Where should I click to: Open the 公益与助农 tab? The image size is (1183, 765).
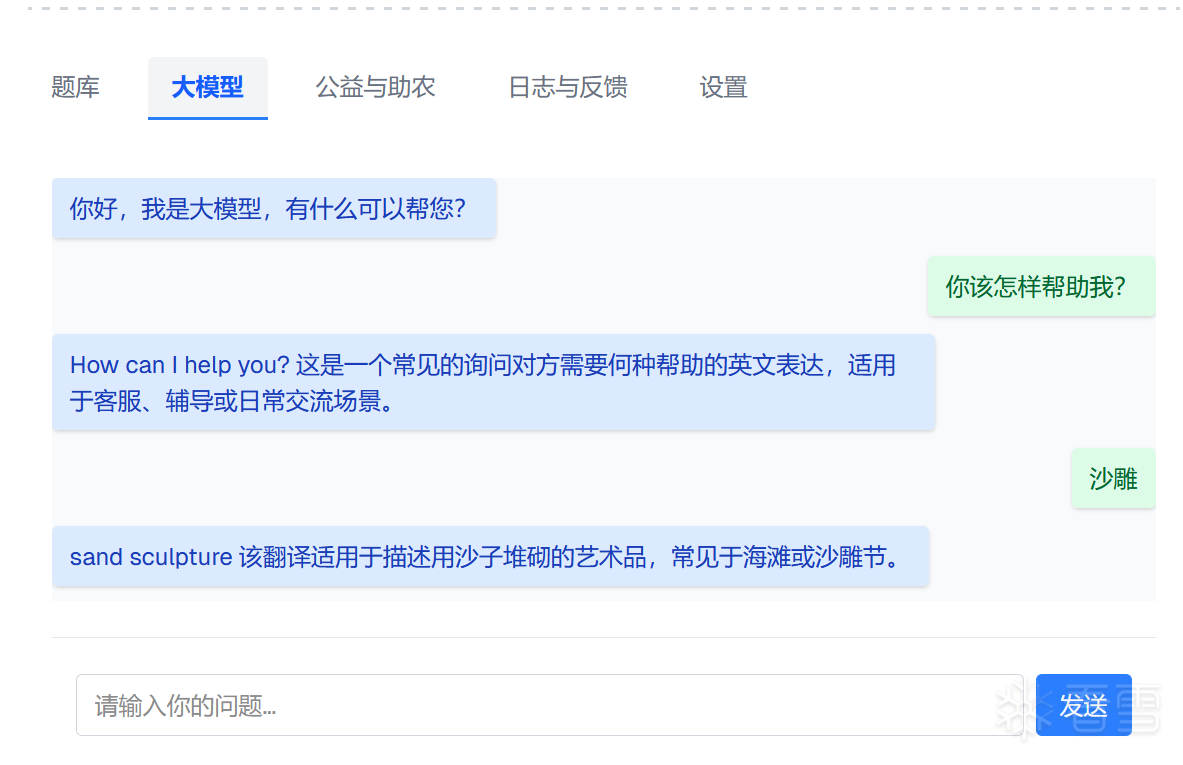375,88
